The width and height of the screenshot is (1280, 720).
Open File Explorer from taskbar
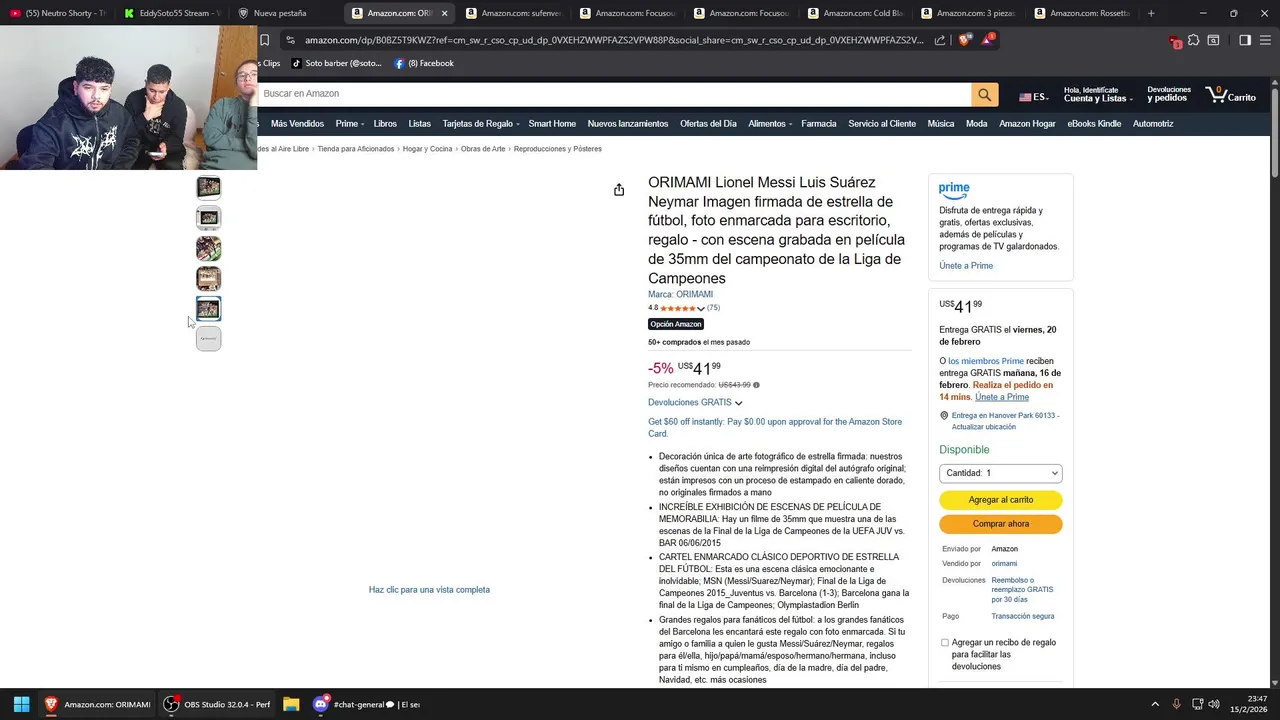pos(291,704)
